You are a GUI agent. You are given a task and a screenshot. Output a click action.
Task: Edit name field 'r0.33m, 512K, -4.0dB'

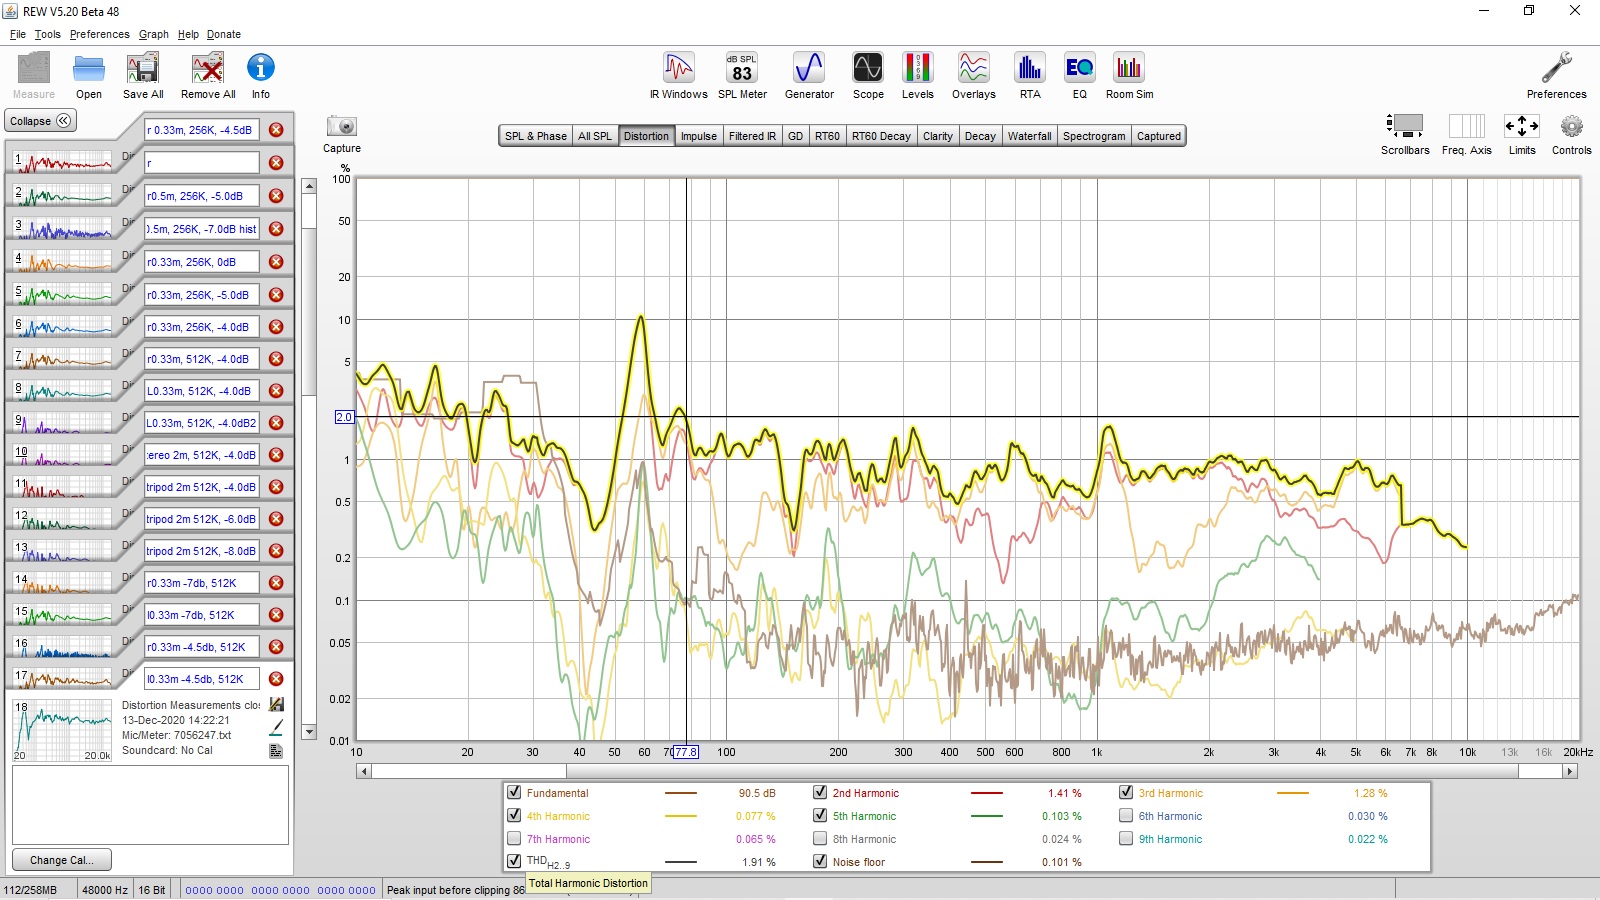[x=202, y=359]
